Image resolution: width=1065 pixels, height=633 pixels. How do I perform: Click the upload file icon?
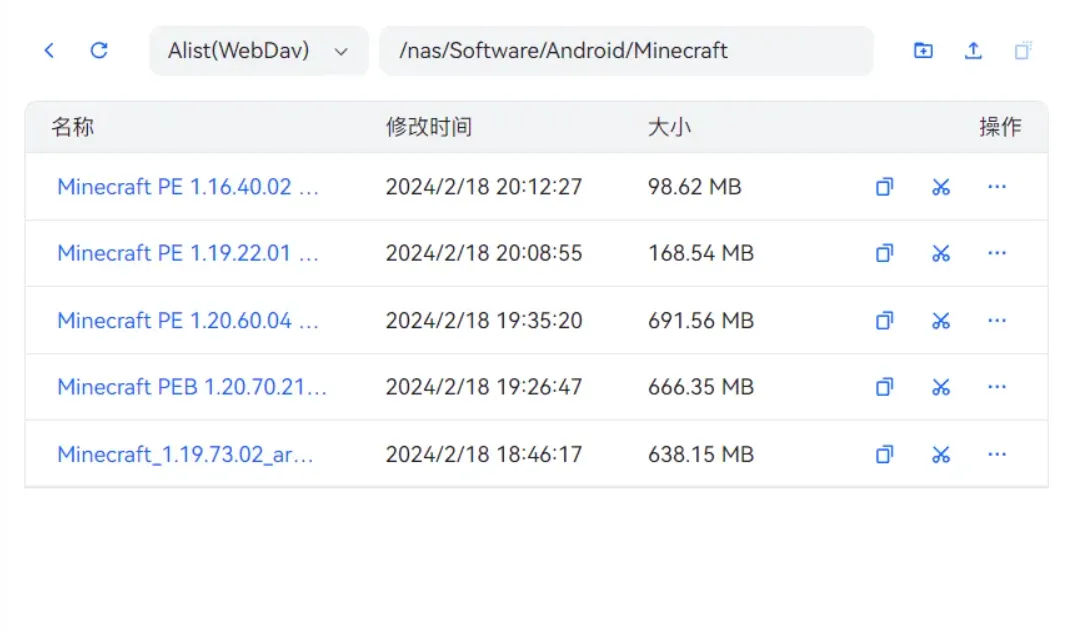pos(973,50)
